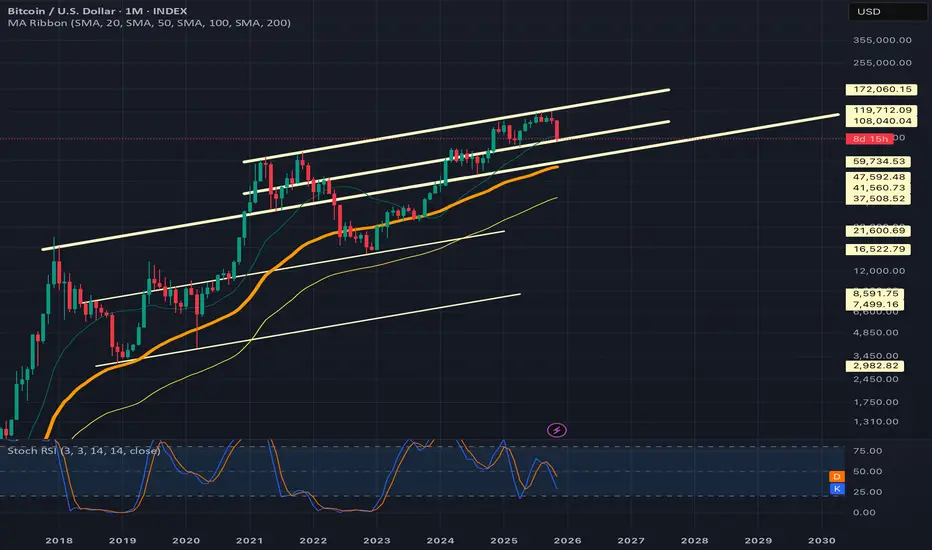The height and width of the screenshot is (550, 932).
Task: Click the 2018 label on time axis
Action: [x=59, y=540]
